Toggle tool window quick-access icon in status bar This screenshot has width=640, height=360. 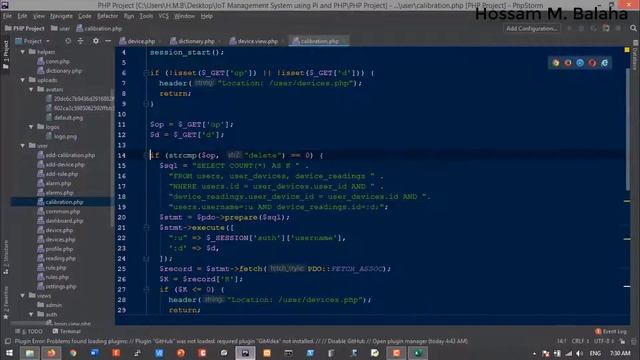click(7, 341)
